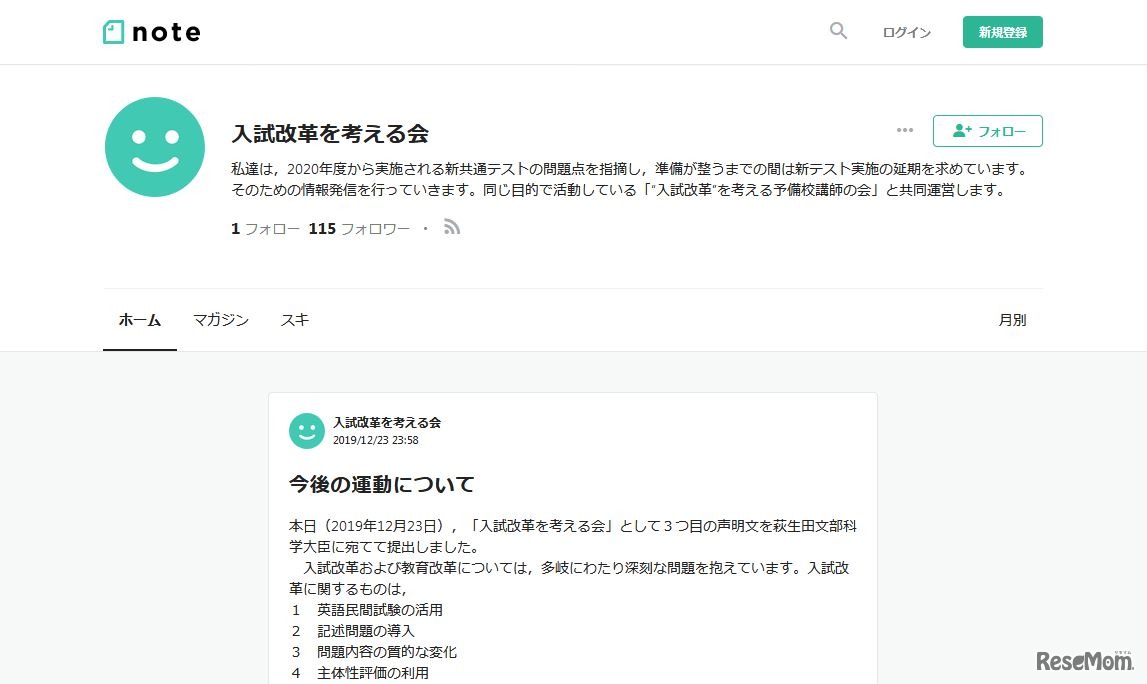Click profile heading 入試改革を考える会
1147x684 pixels.
click(x=330, y=133)
